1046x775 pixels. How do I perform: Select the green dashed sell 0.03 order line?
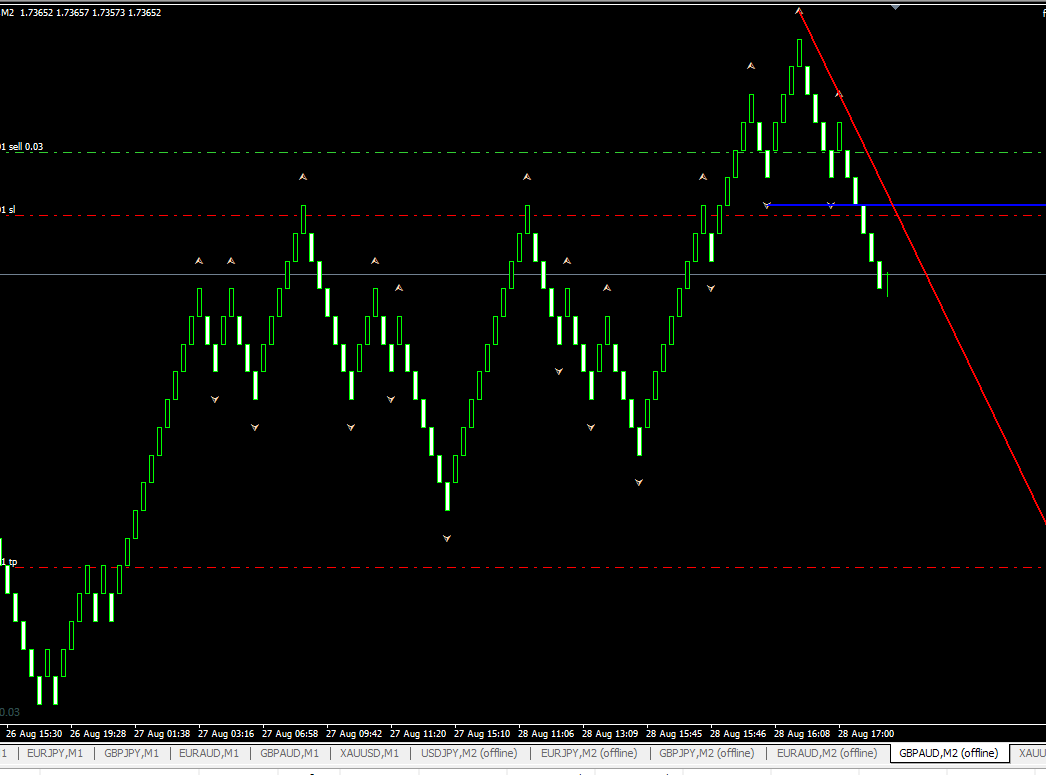pos(523,153)
